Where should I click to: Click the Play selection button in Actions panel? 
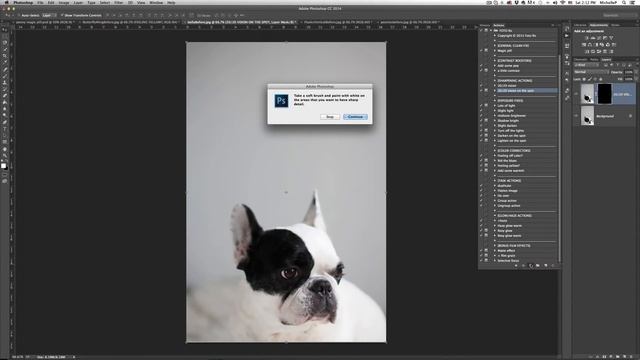coord(531,266)
